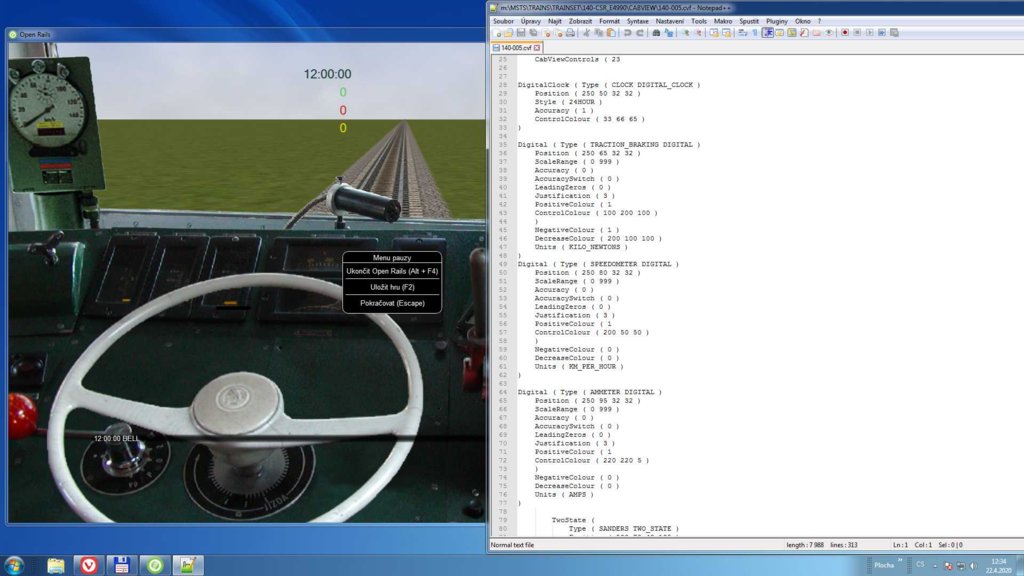This screenshot has width=1024, height=576.
Task: Close the 140-005.cvf tab with its red X
Action: coord(537,47)
